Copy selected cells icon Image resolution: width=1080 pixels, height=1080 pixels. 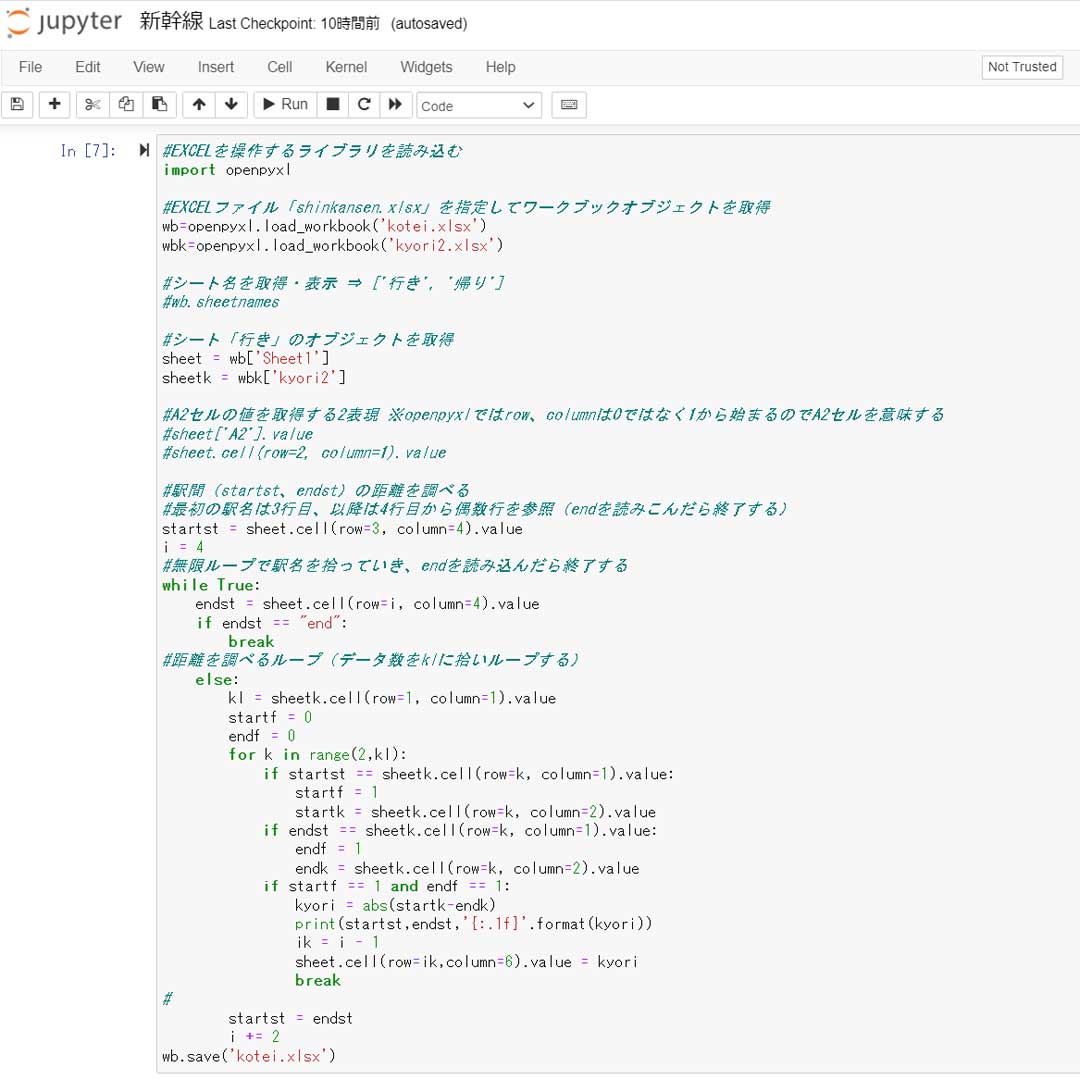tap(126, 105)
